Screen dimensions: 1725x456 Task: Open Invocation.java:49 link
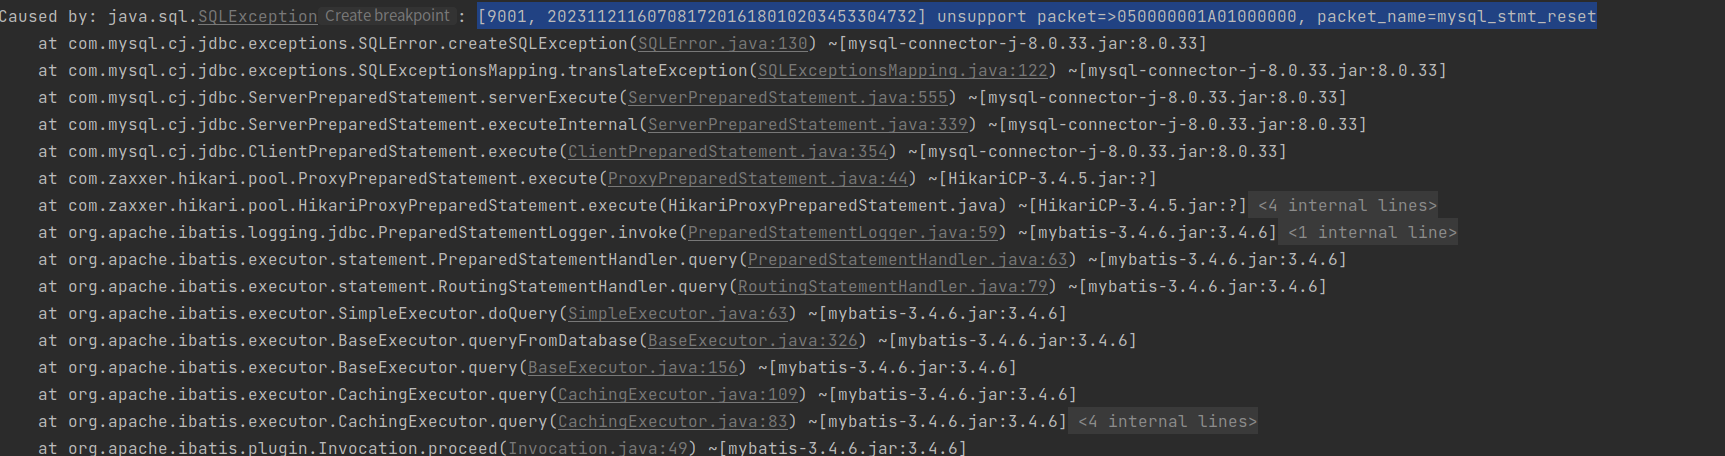598,448
